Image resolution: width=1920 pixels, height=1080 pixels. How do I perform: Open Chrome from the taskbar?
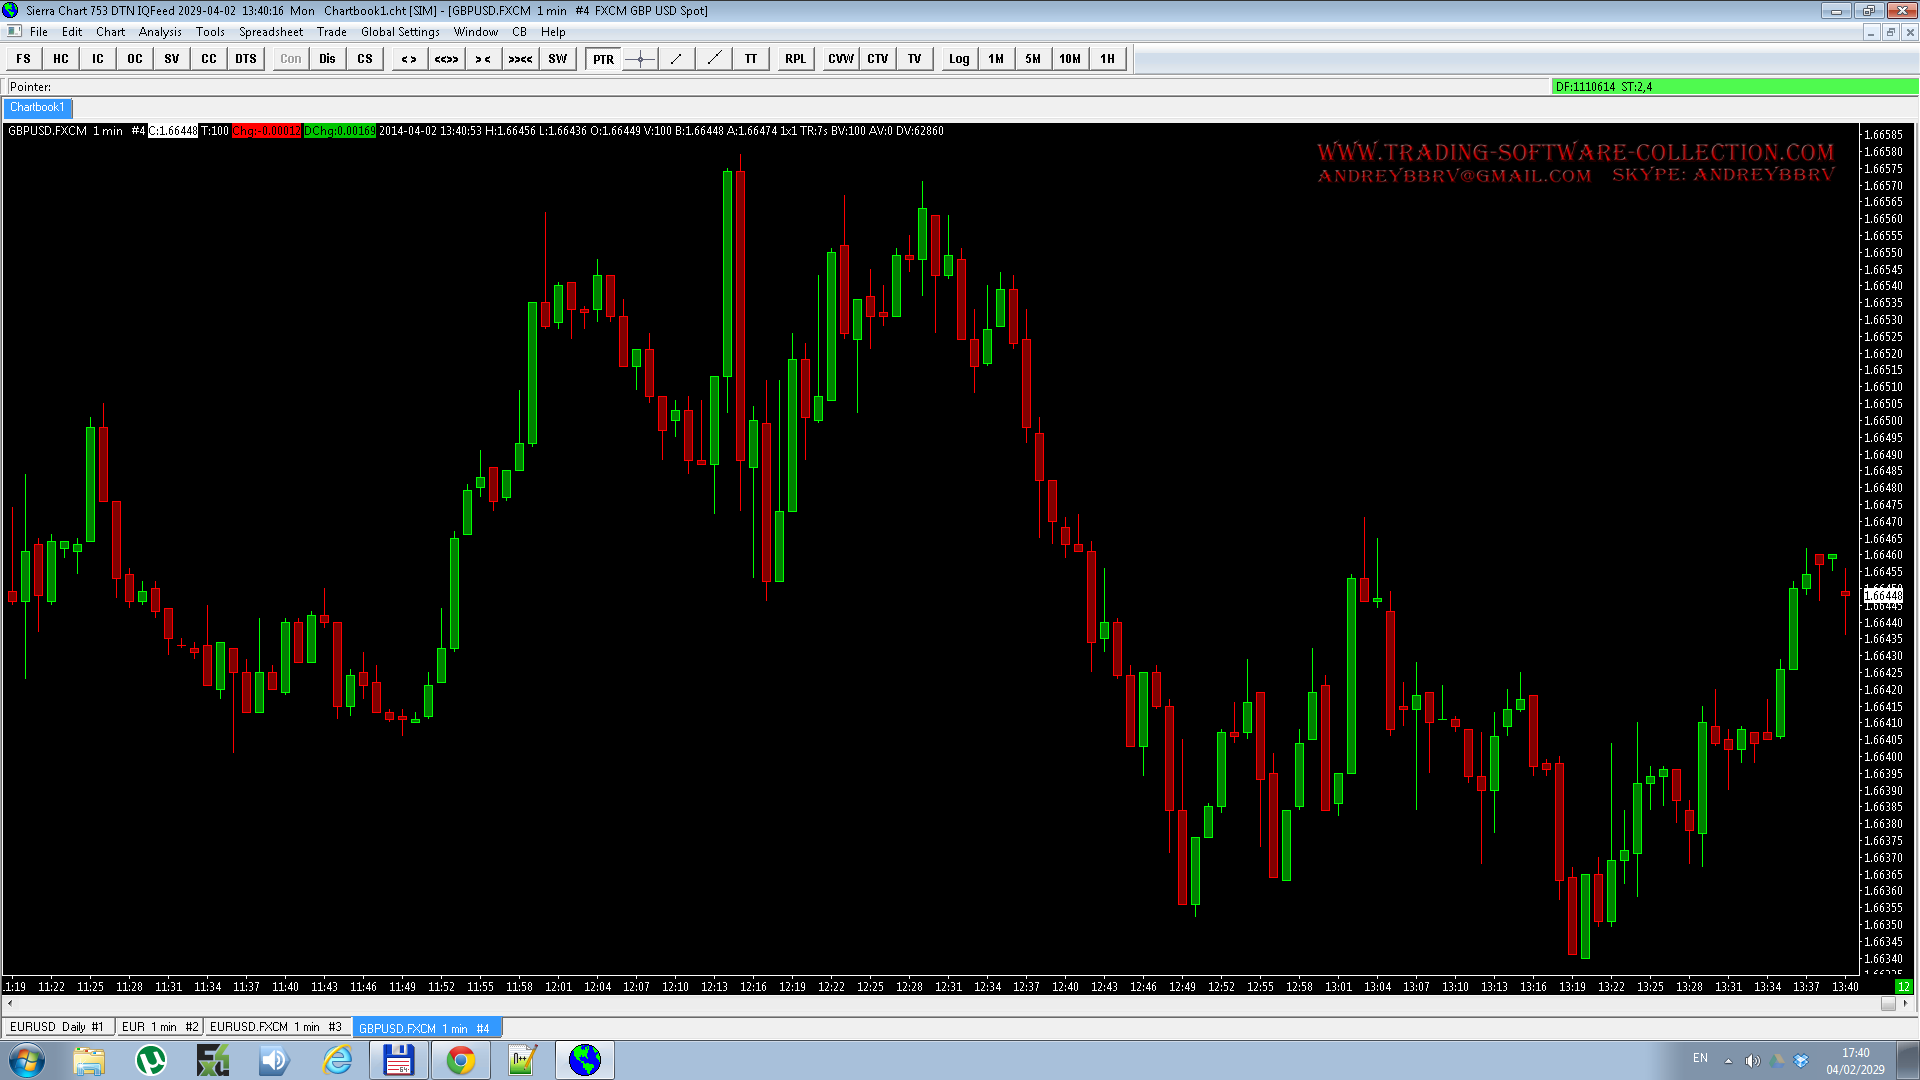[461, 1060]
